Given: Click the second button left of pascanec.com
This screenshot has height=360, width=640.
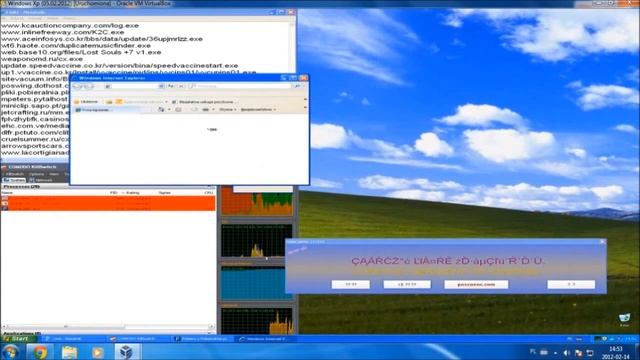Looking at the screenshot, I should tap(407, 284).
